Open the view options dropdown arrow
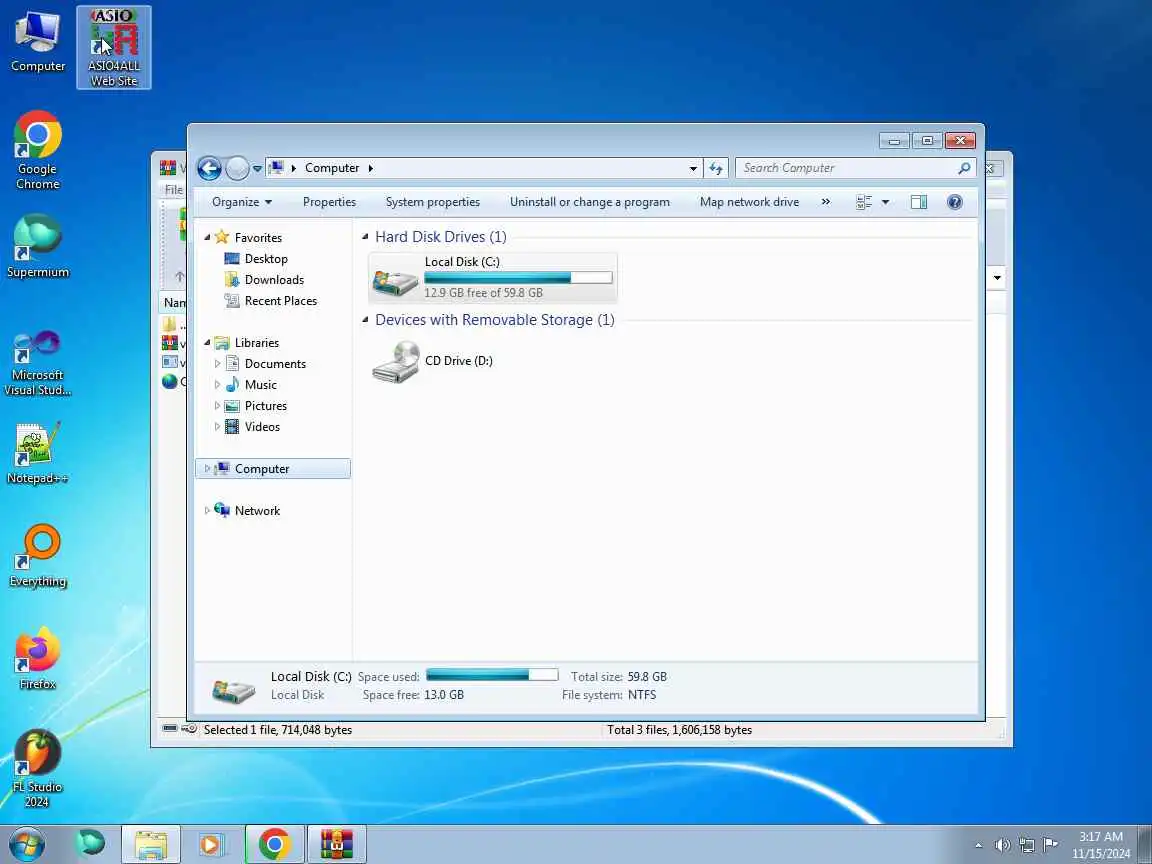Viewport: 1152px width, 864px height. (x=885, y=202)
